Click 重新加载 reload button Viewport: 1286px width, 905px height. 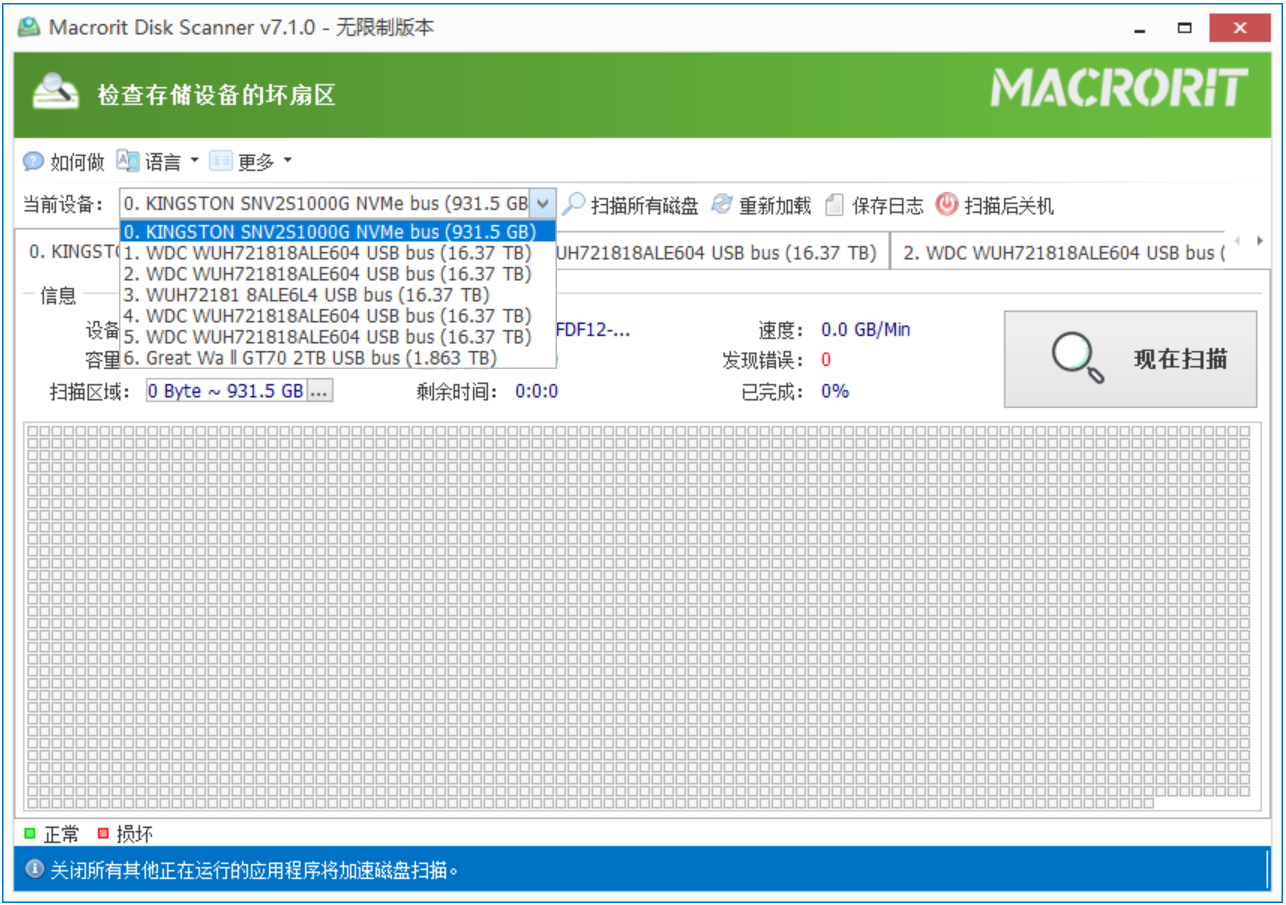pyautogui.click(x=761, y=206)
